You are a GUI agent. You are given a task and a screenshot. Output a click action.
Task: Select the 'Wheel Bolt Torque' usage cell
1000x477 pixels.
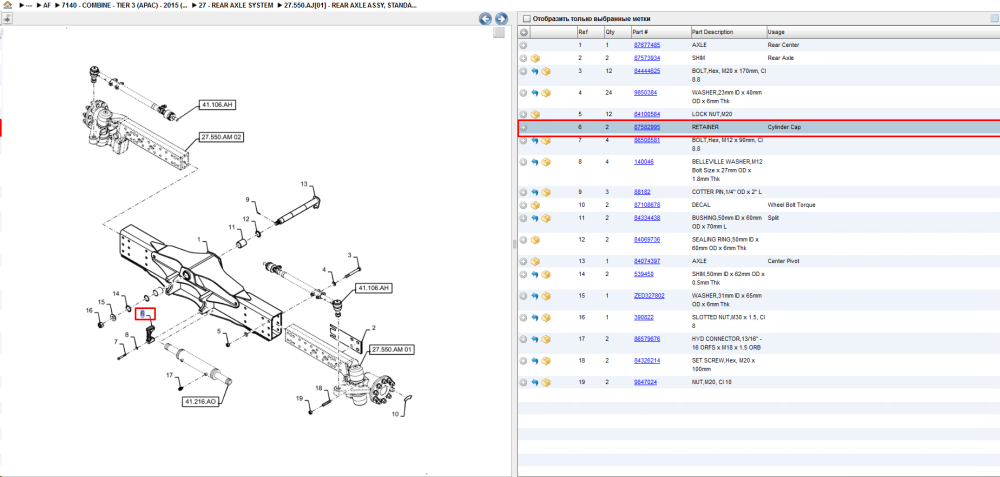point(791,205)
